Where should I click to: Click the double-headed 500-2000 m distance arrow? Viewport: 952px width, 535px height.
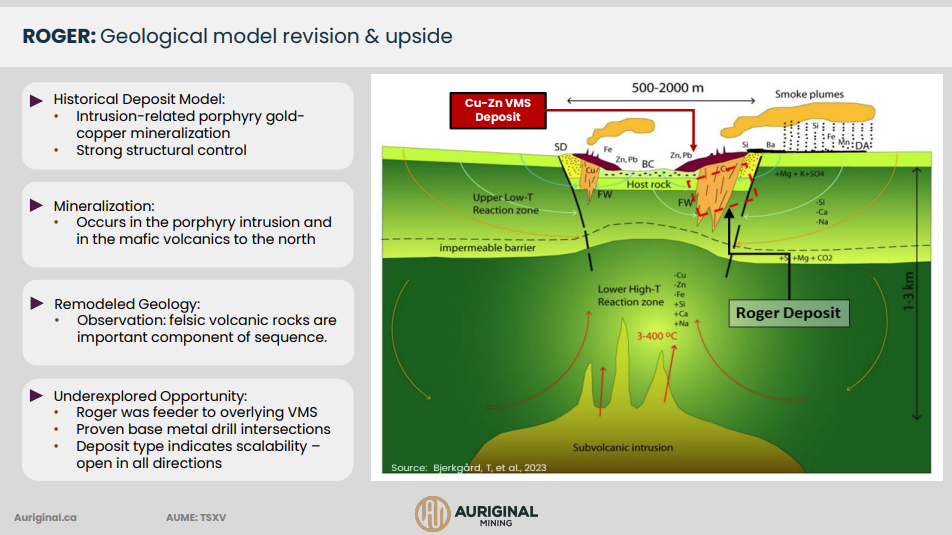[x=661, y=102]
